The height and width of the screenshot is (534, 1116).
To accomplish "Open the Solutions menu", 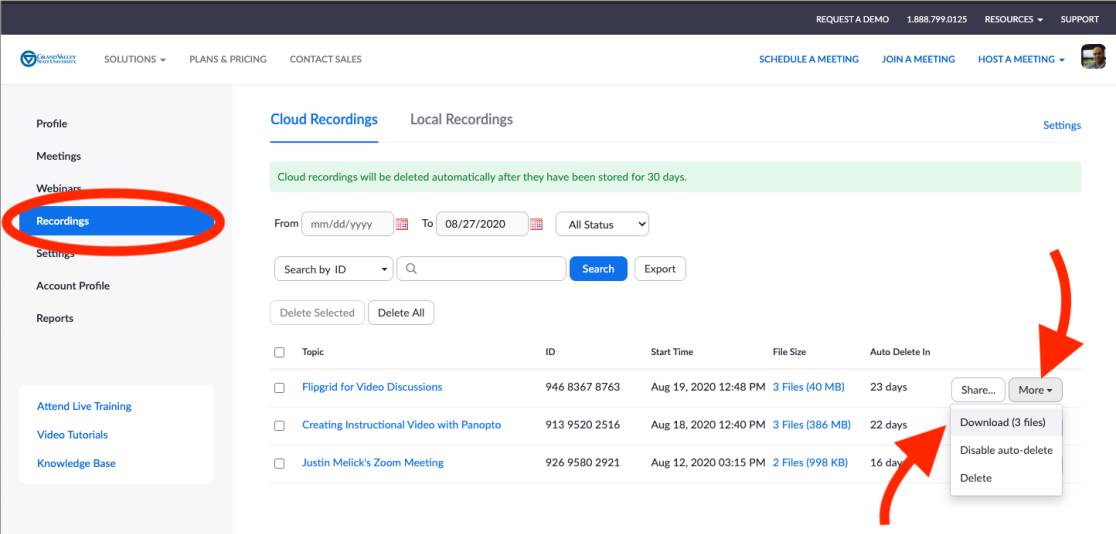I will [135, 59].
